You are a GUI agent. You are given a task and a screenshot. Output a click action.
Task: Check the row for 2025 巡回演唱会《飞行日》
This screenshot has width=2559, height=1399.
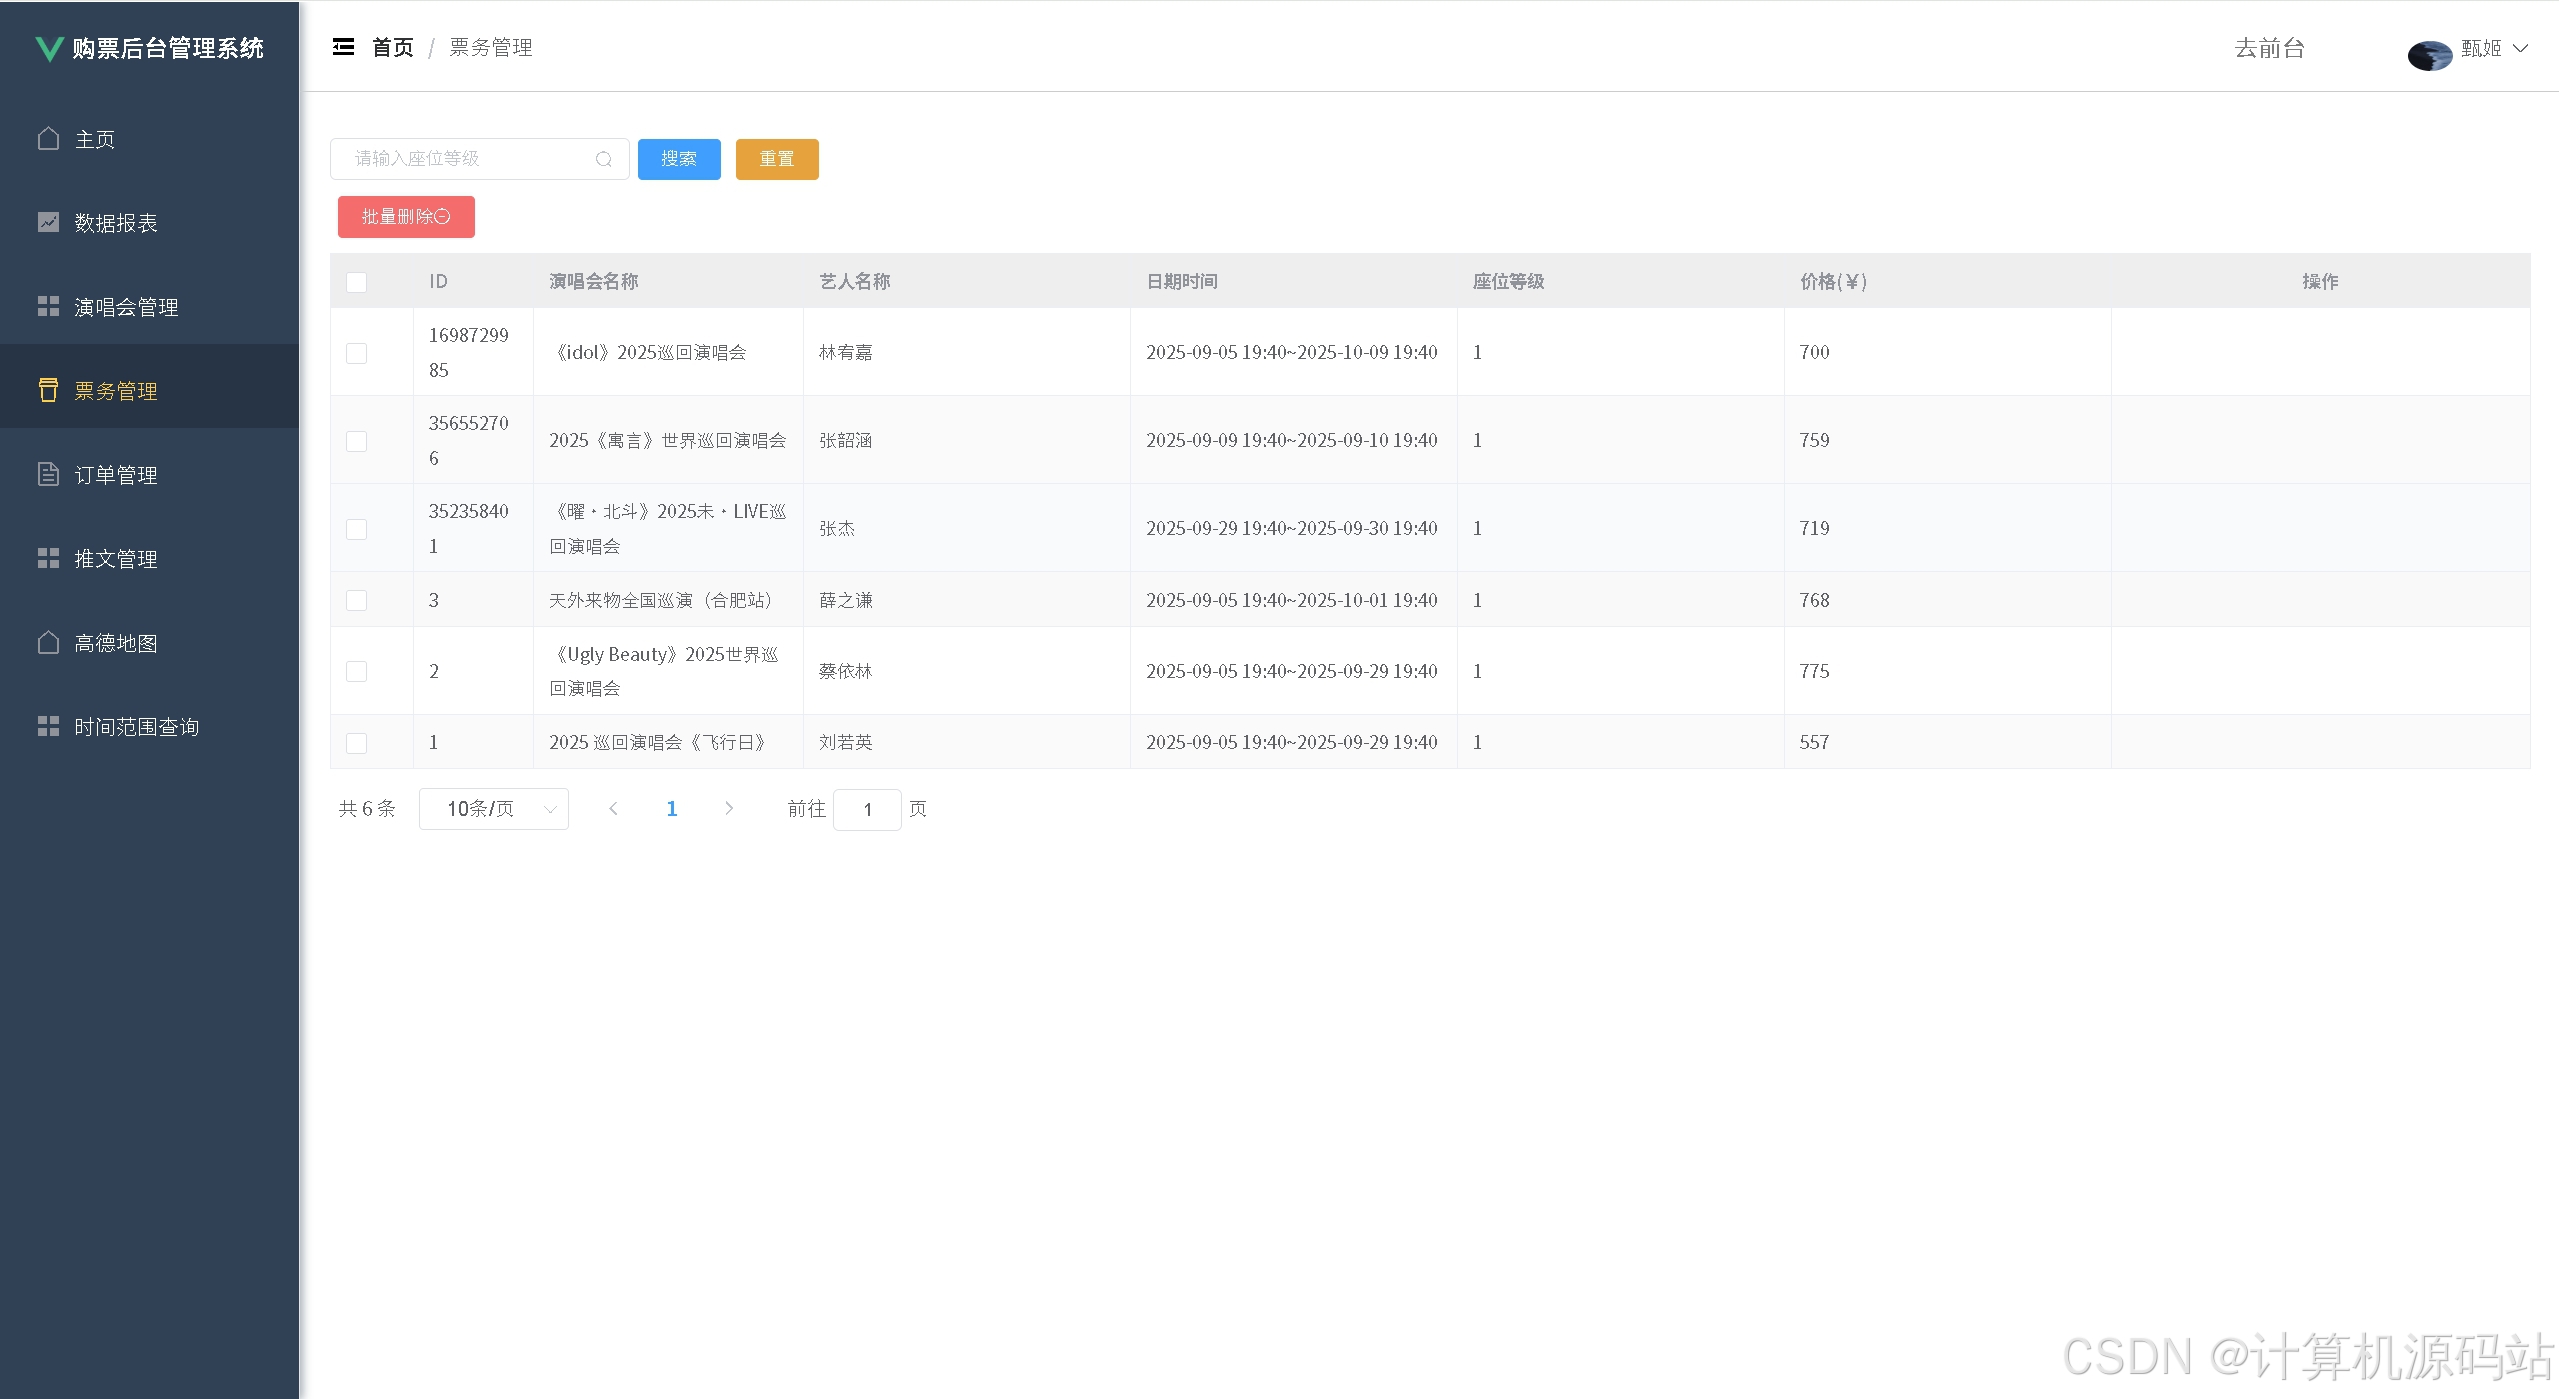point(356,743)
